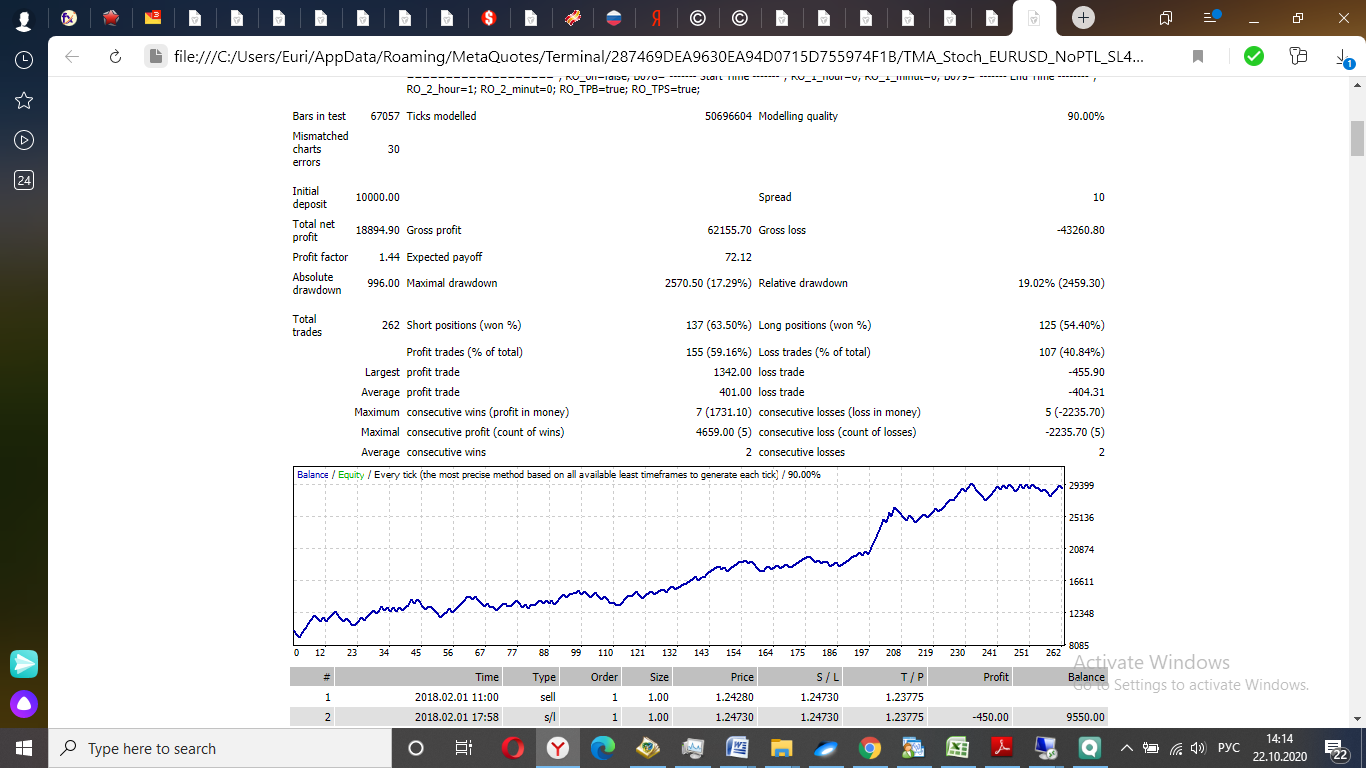Open the browser history clock icon
This screenshot has width=1366, height=768.
pyautogui.click(x=24, y=60)
